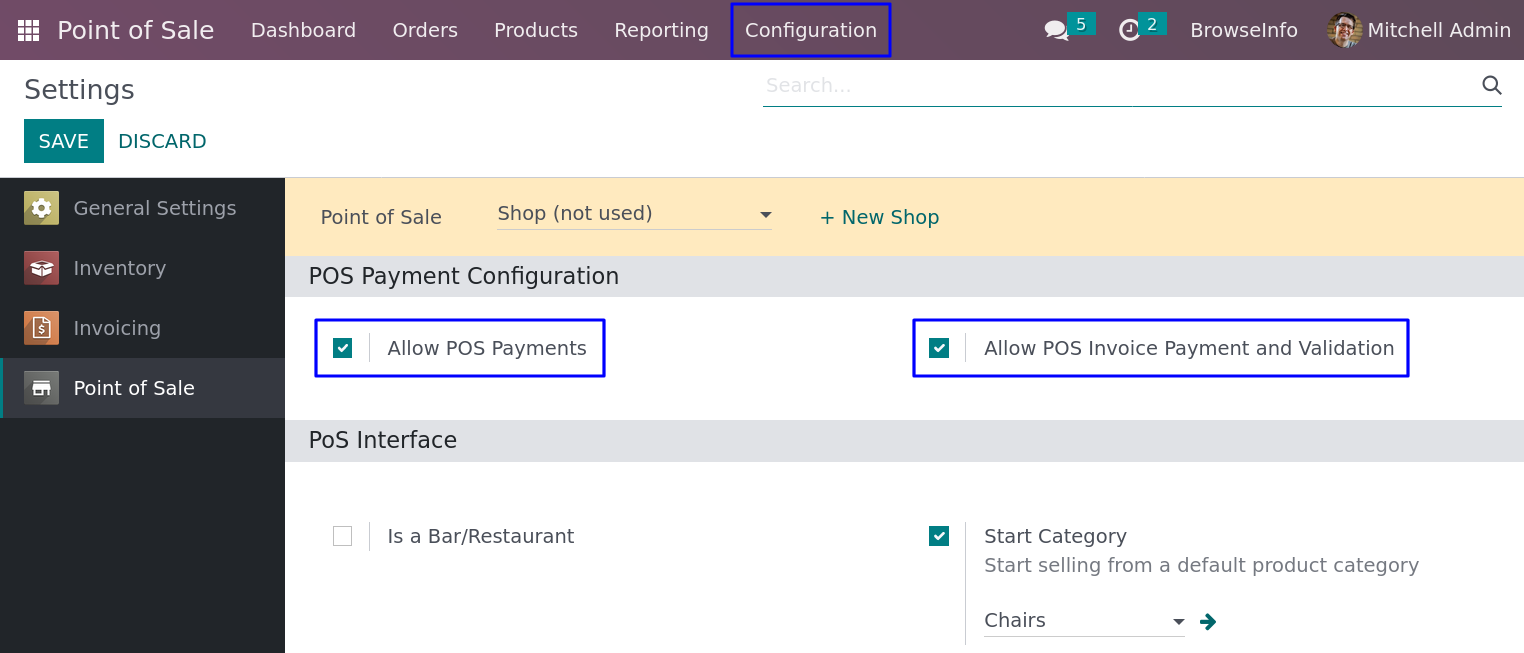This screenshot has width=1524, height=653.
Task: Click the Point of Sale shop icon
Action: click(41, 388)
